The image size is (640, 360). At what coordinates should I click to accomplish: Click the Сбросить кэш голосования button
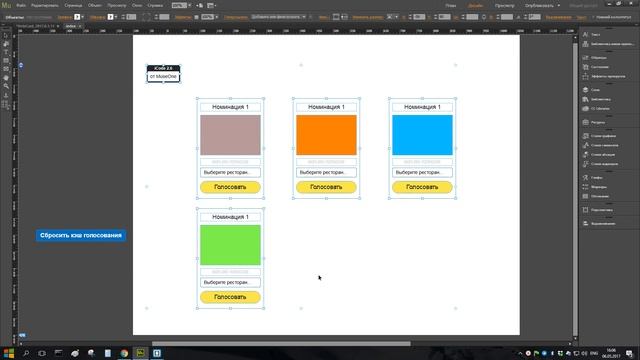click(x=81, y=236)
